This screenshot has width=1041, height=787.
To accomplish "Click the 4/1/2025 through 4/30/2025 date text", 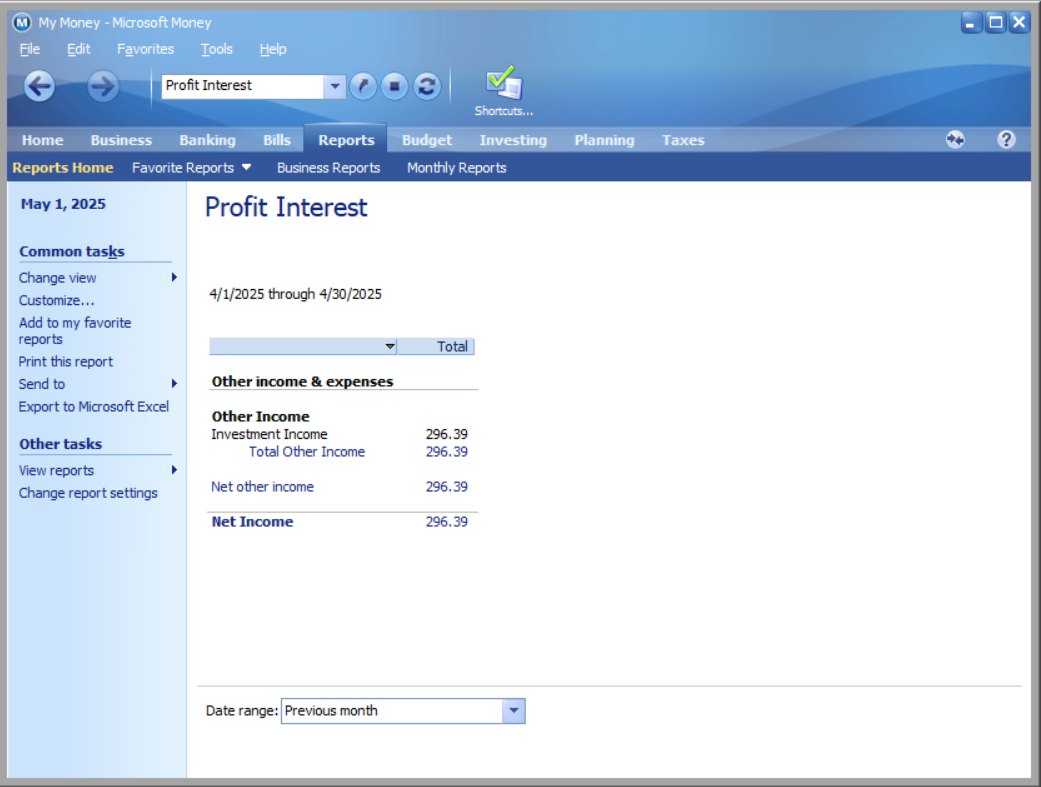I will pos(295,294).
